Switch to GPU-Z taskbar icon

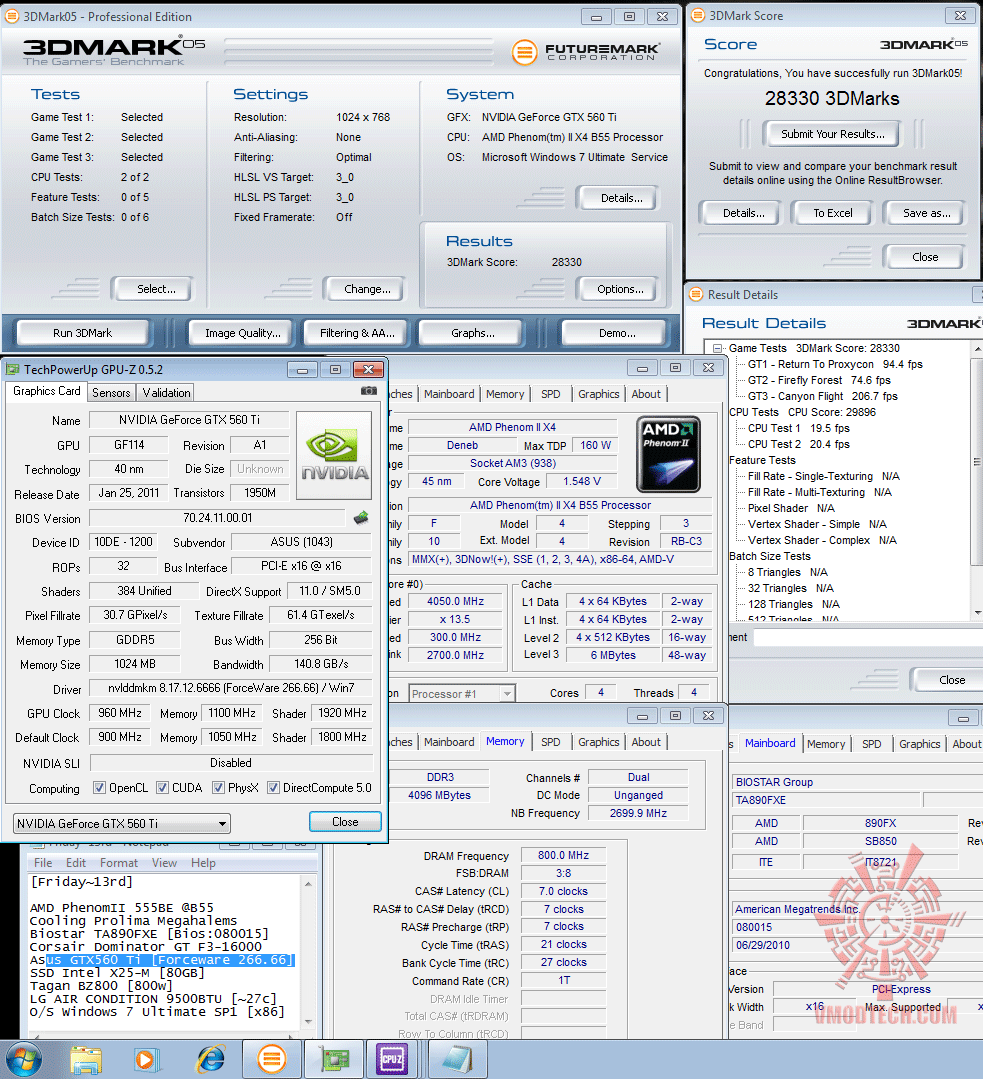[x=333, y=1060]
